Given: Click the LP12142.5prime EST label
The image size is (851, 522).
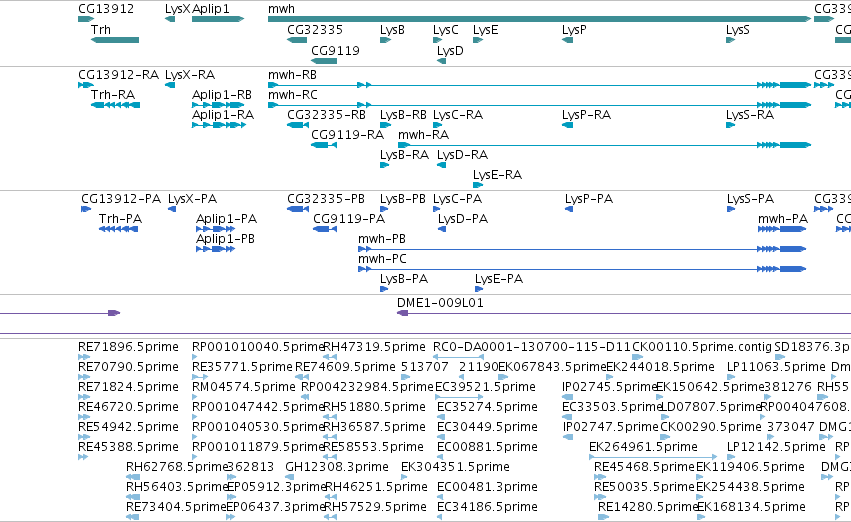Looking at the screenshot, I should [x=776, y=447].
